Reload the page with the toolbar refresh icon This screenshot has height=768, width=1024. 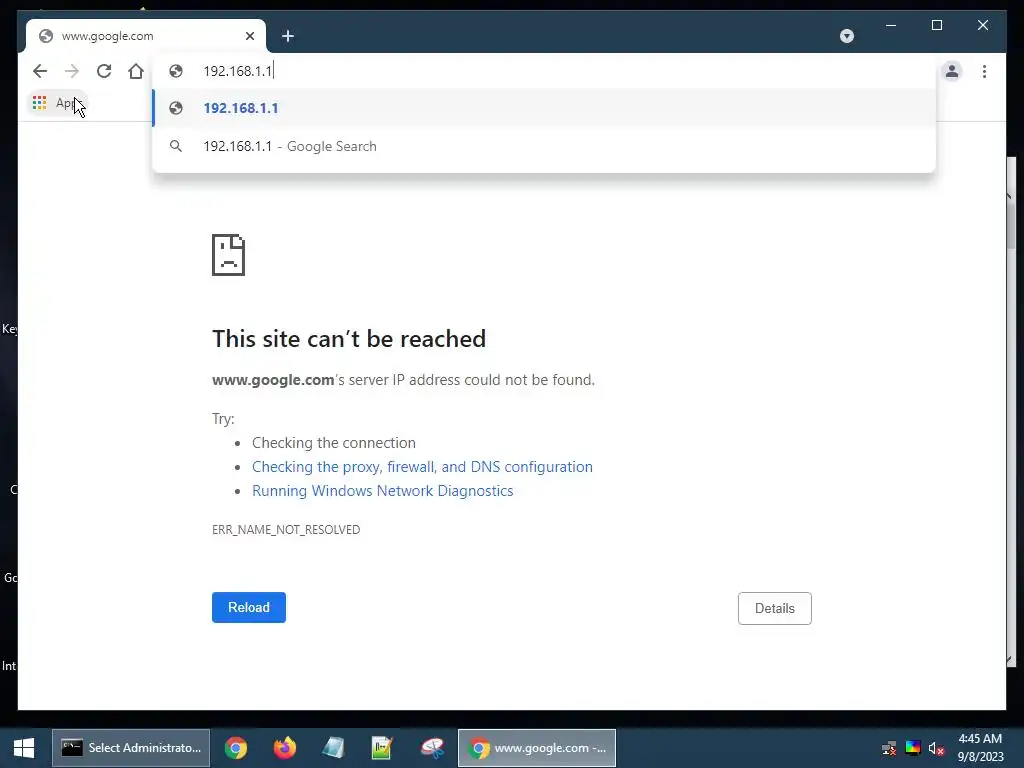point(104,71)
